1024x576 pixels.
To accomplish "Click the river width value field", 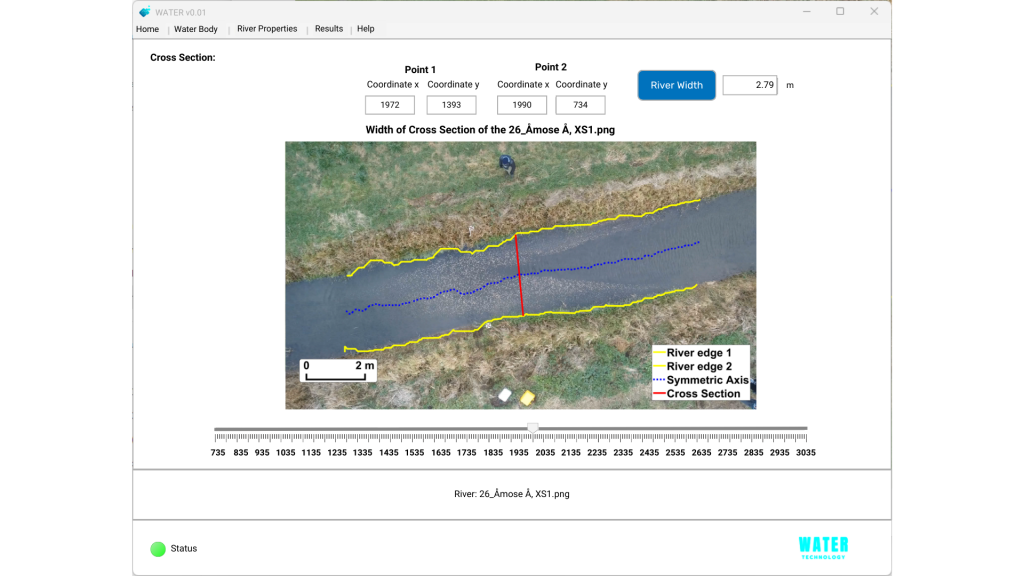I will tap(750, 85).
